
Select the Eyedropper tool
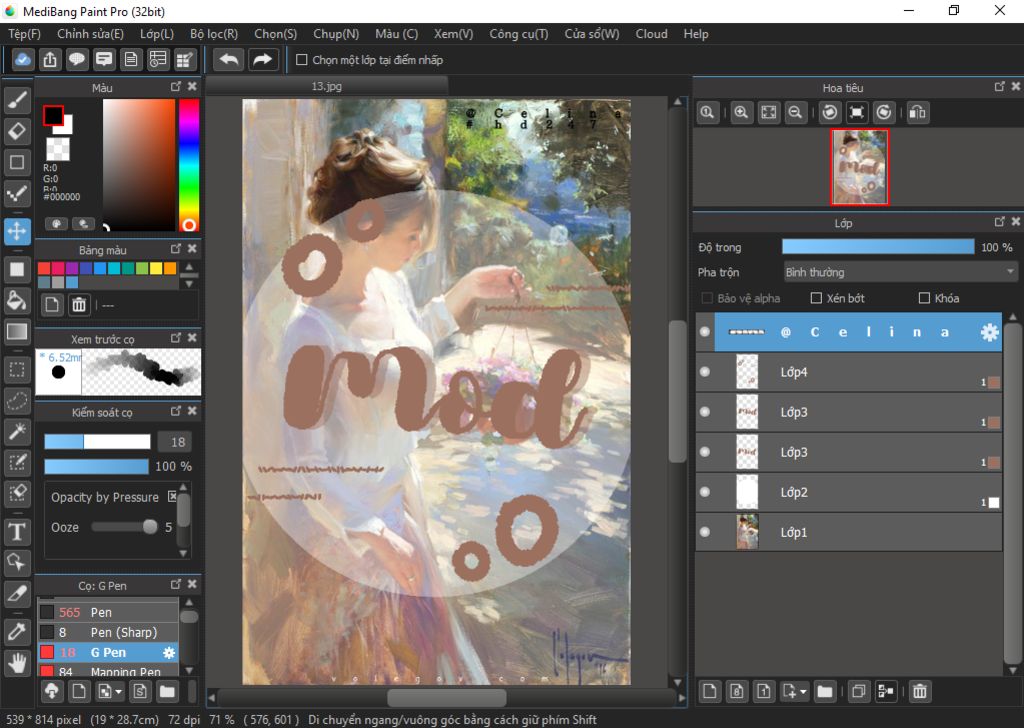(17, 631)
